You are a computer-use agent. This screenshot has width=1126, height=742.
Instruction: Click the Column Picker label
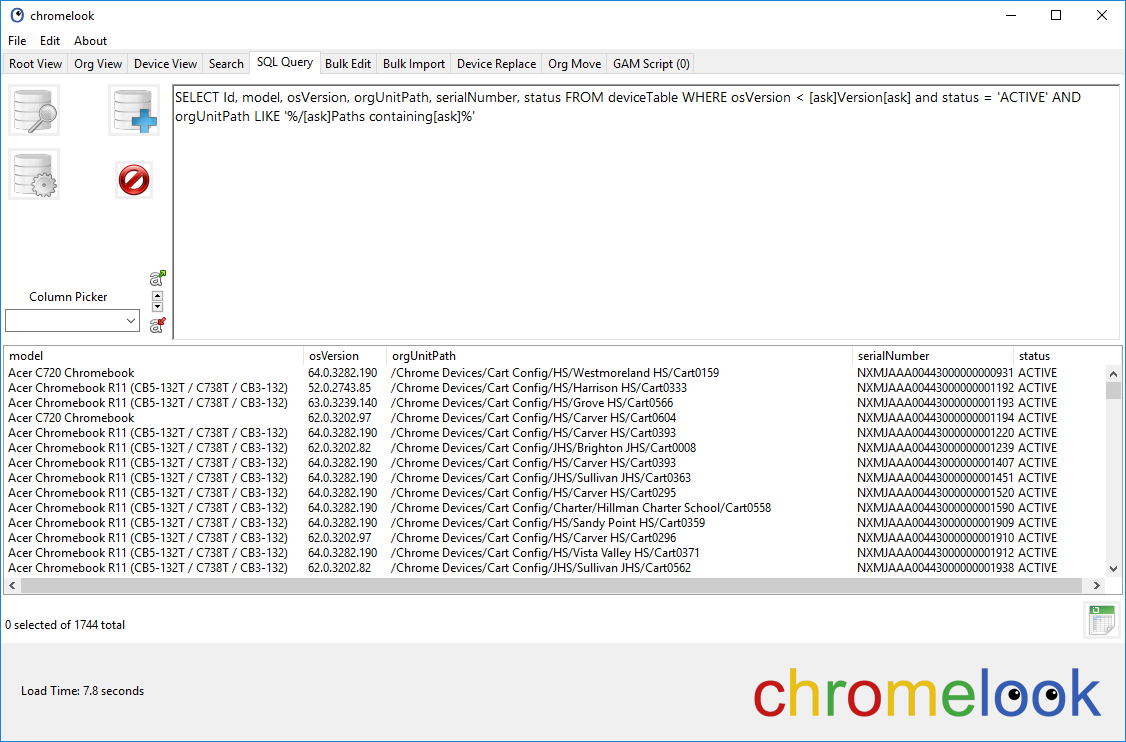point(68,297)
